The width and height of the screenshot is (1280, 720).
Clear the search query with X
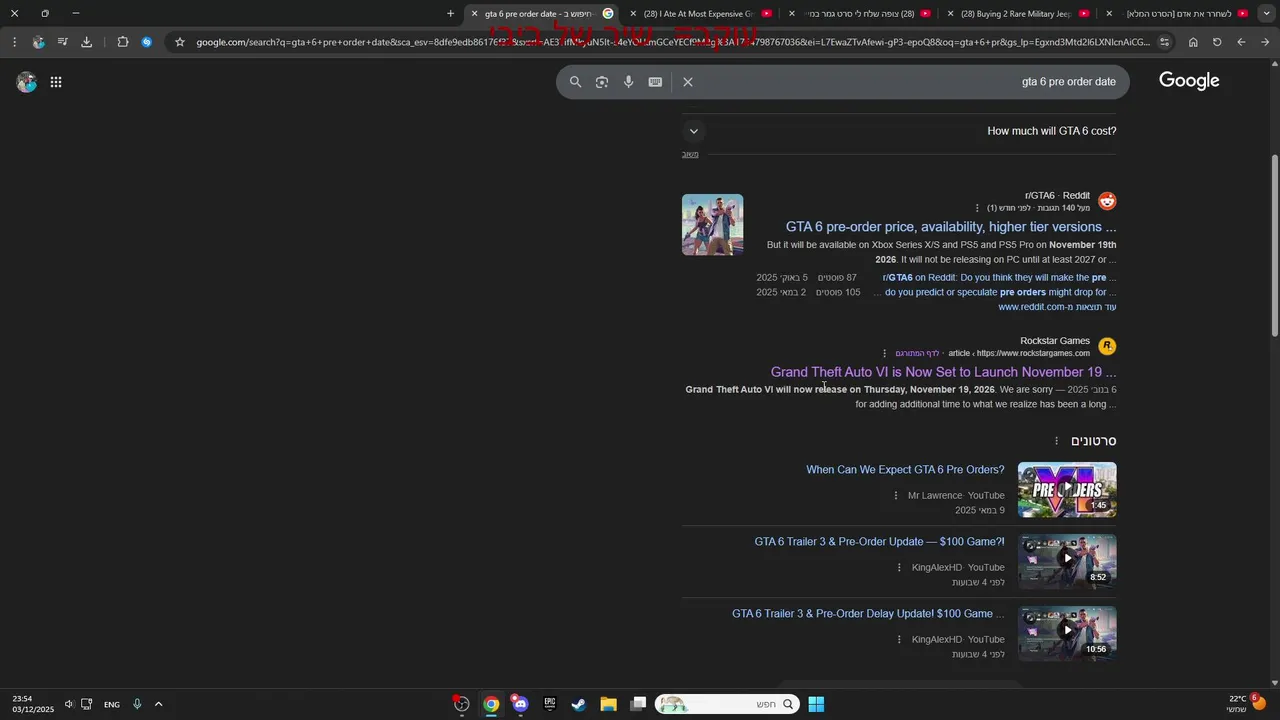coord(688,82)
